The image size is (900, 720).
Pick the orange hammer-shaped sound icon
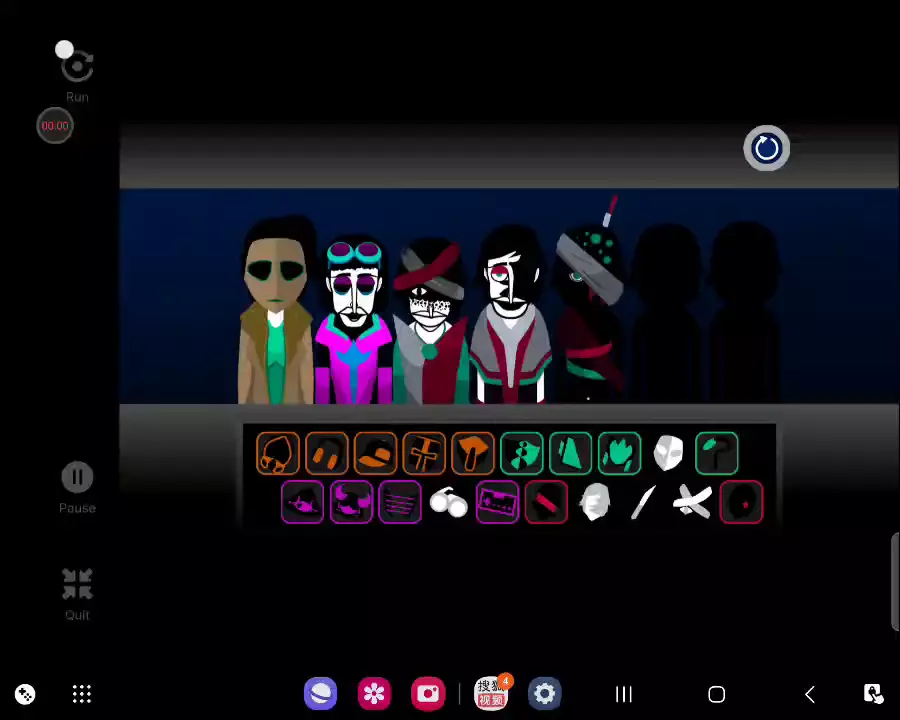click(x=472, y=453)
